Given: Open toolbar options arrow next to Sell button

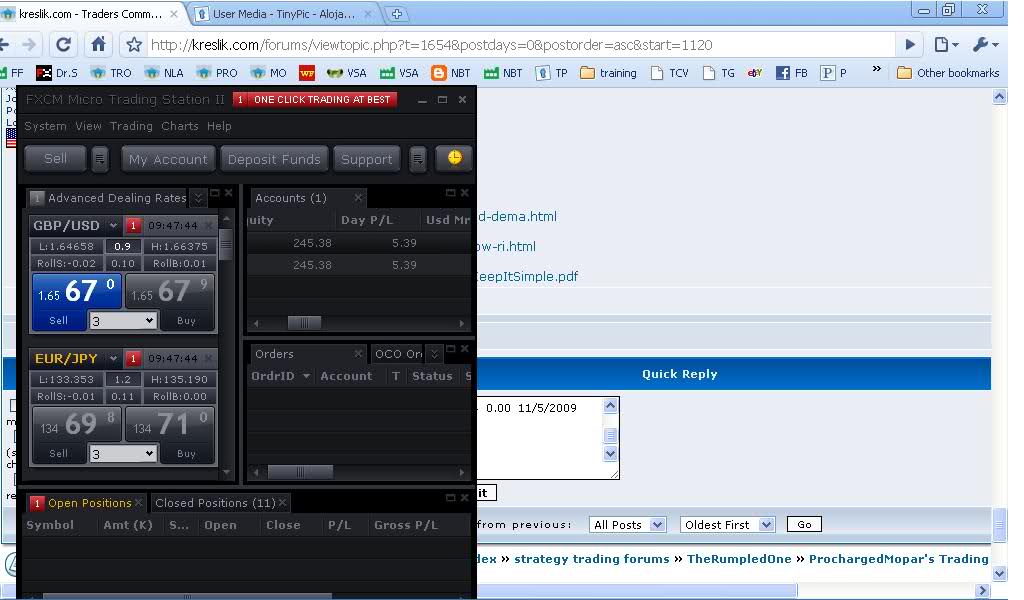Looking at the screenshot, I should (99, 159).
